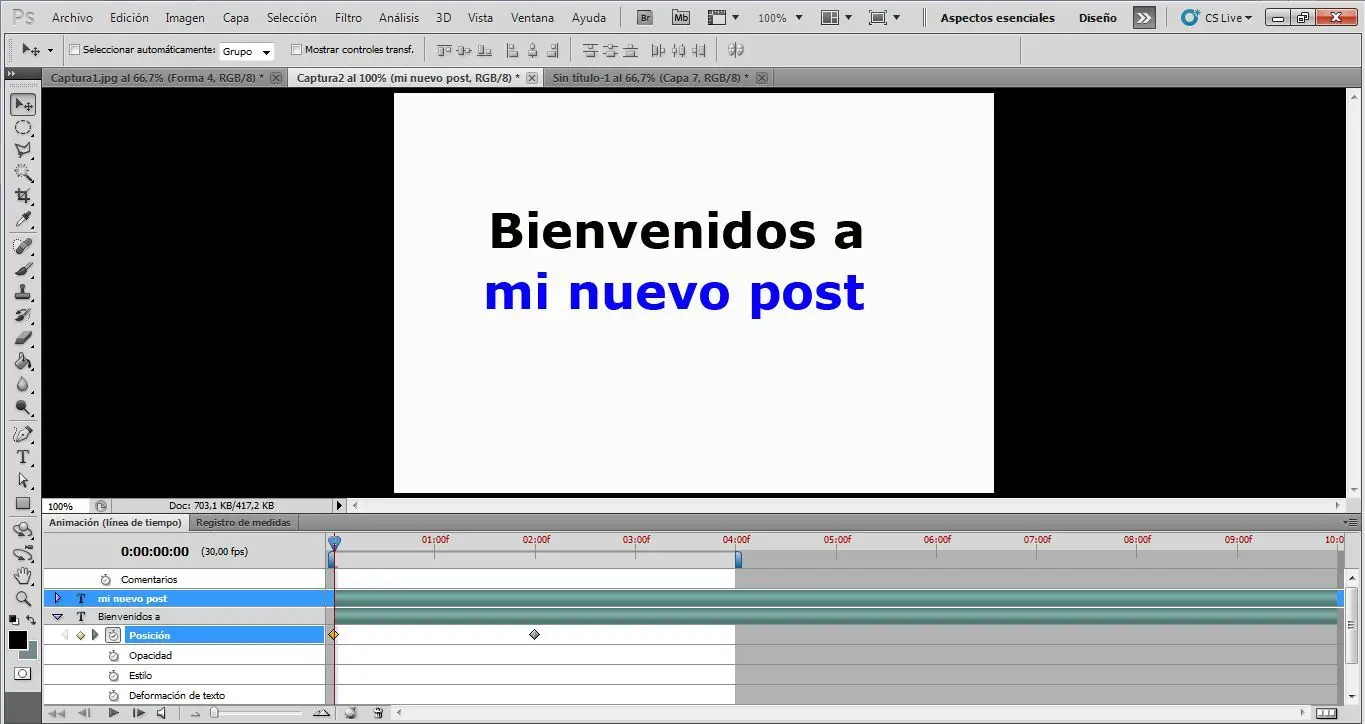
Task: Show more workspaces with double arrow
Action: pos(1144,18)
